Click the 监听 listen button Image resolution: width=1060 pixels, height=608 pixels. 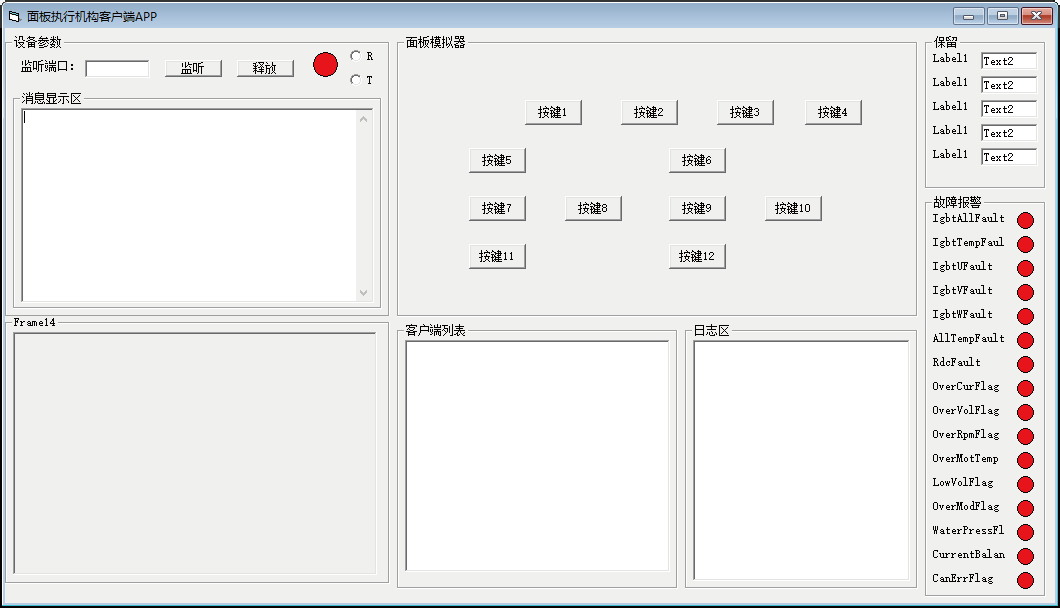(193, 68)
